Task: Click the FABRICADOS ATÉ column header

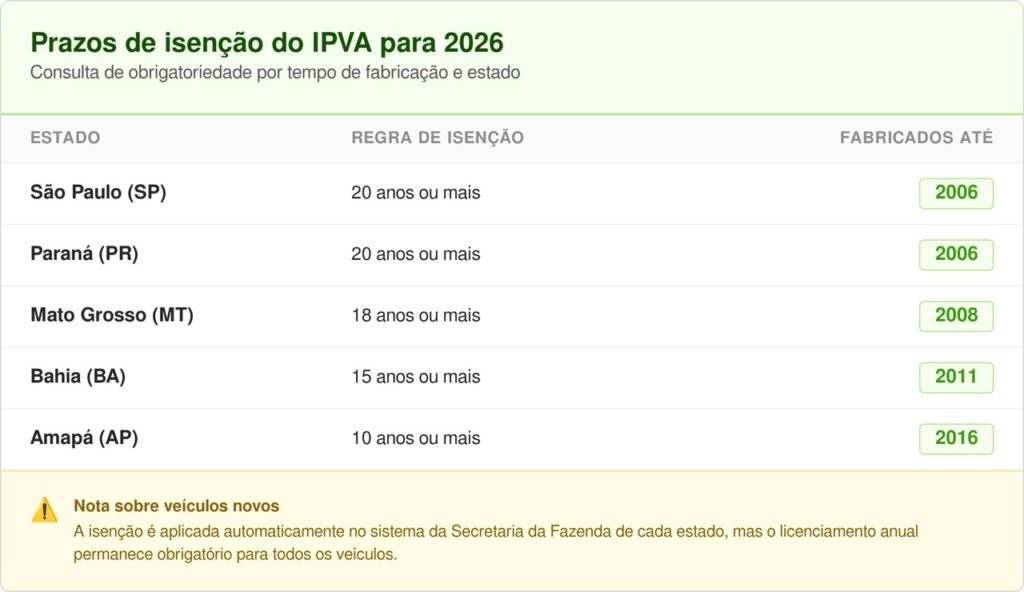Action: (916, 138)
